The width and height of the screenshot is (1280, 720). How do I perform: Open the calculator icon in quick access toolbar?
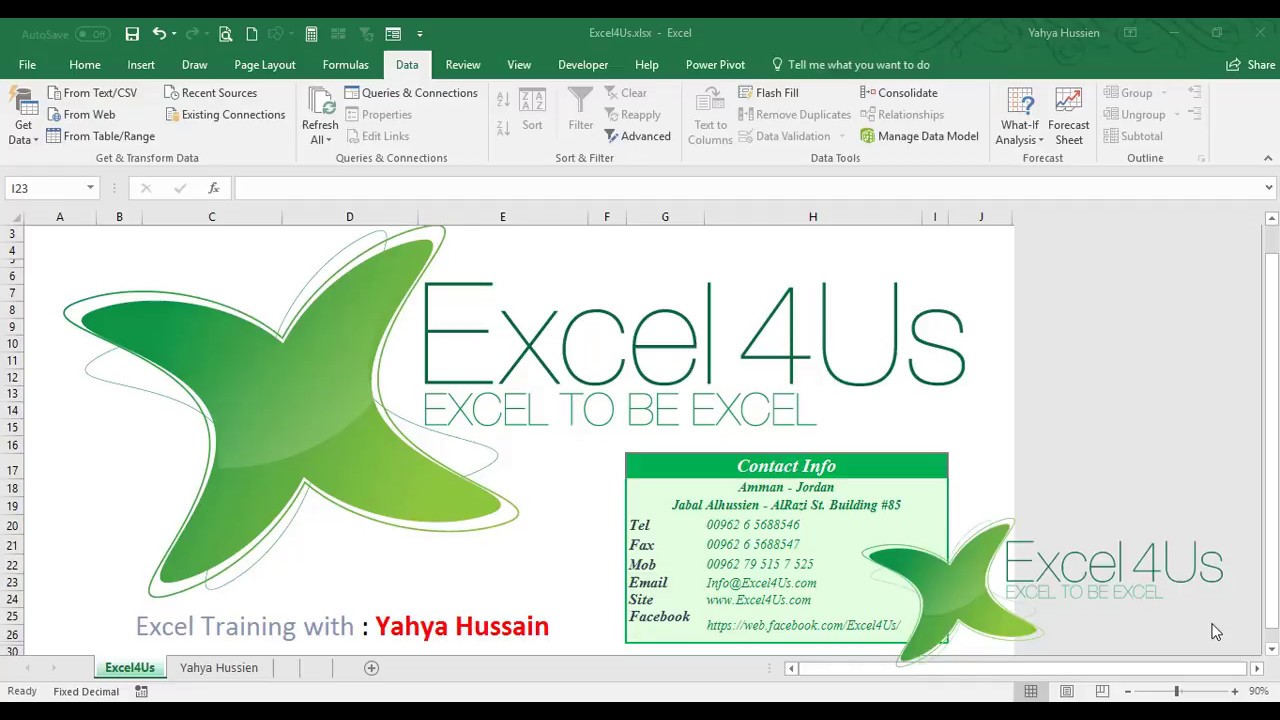coord(312,33)
